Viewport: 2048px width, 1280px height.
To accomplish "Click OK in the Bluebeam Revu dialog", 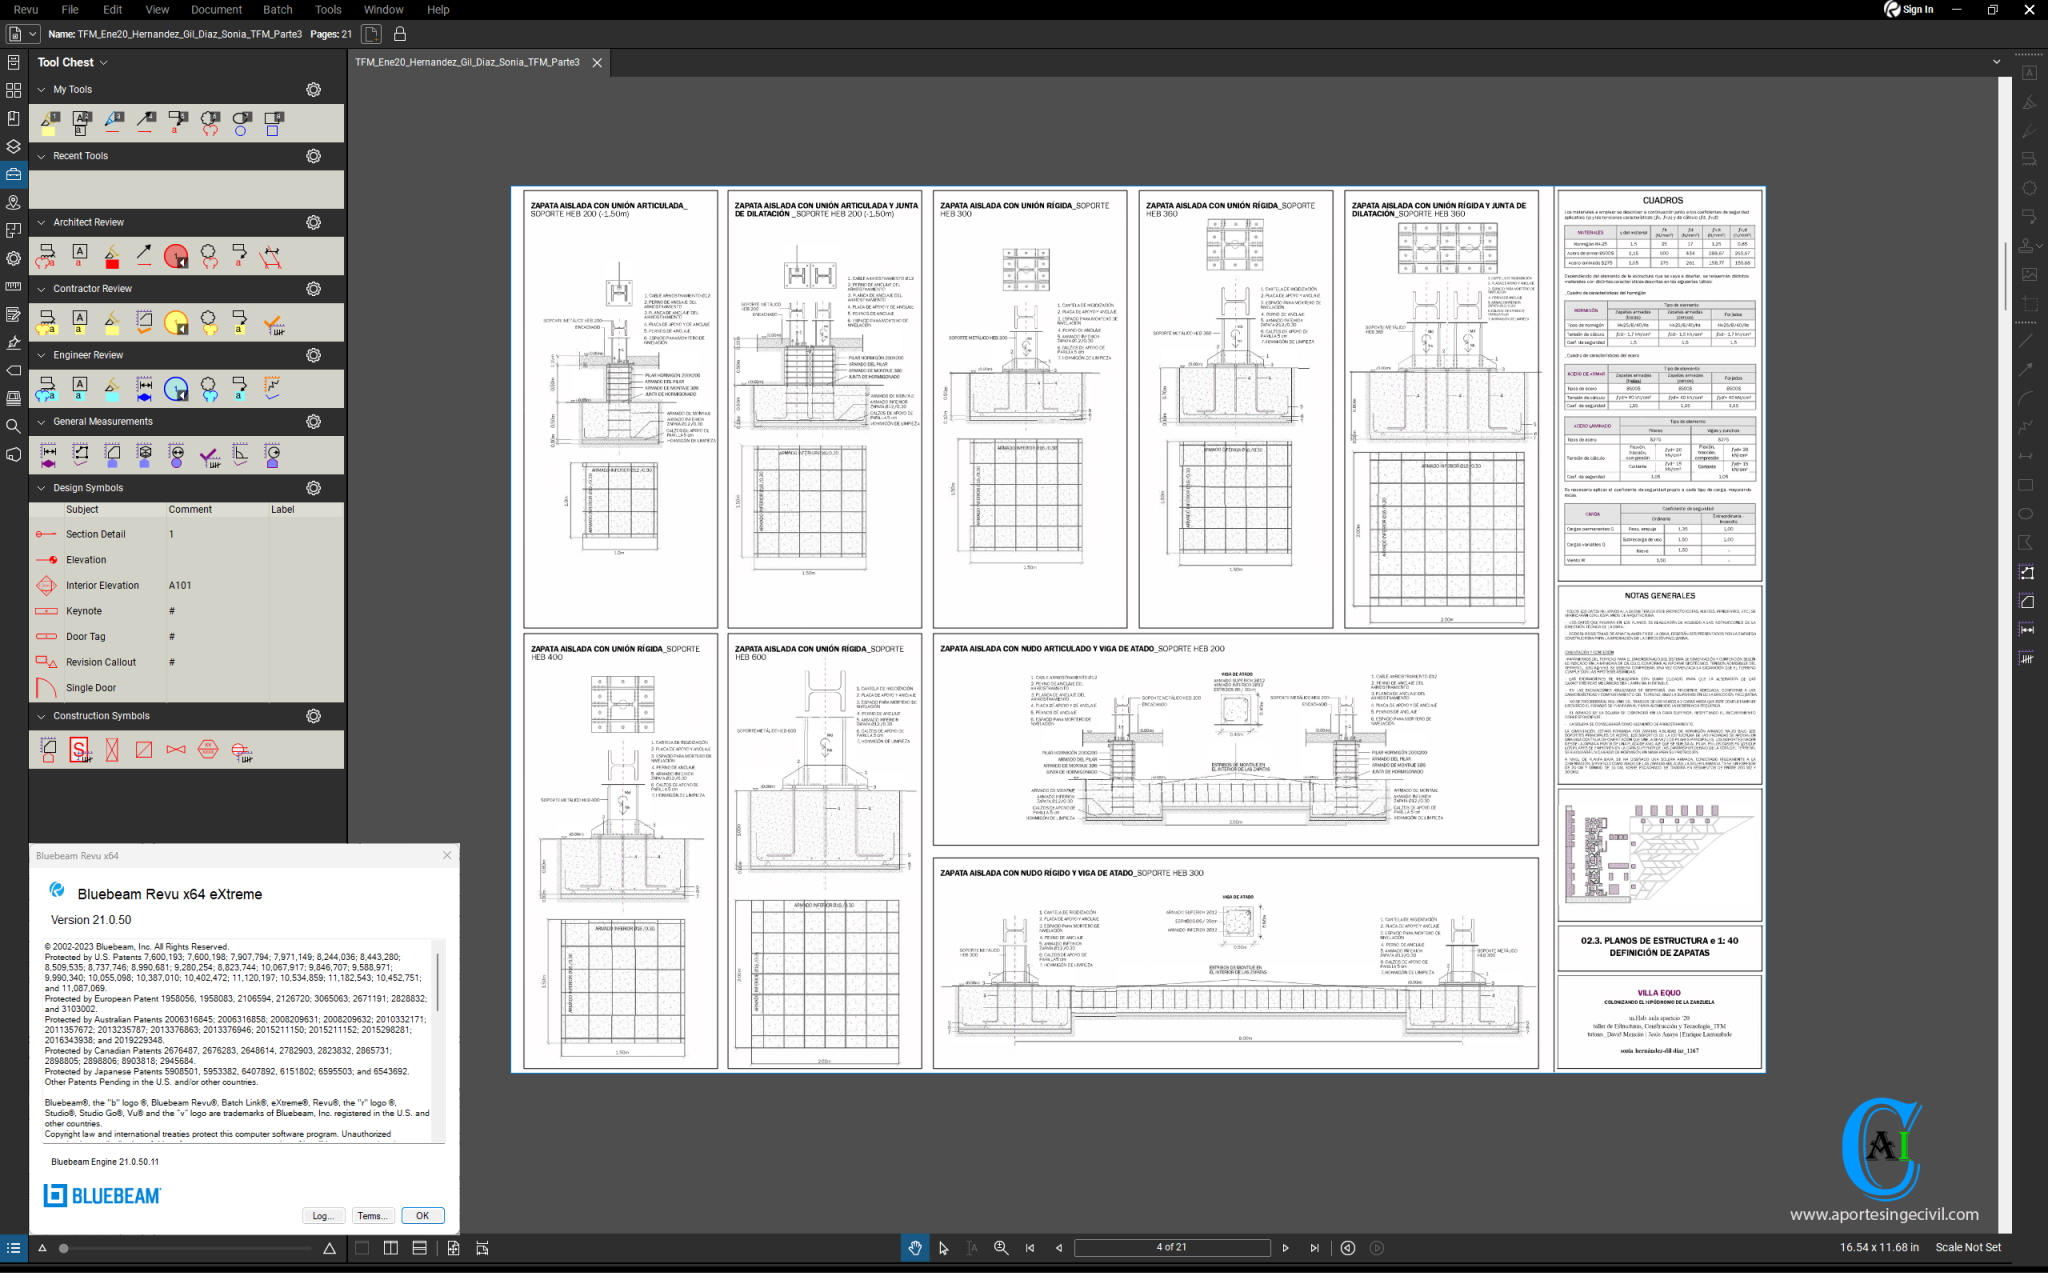I will click(x=422, y=1215).
